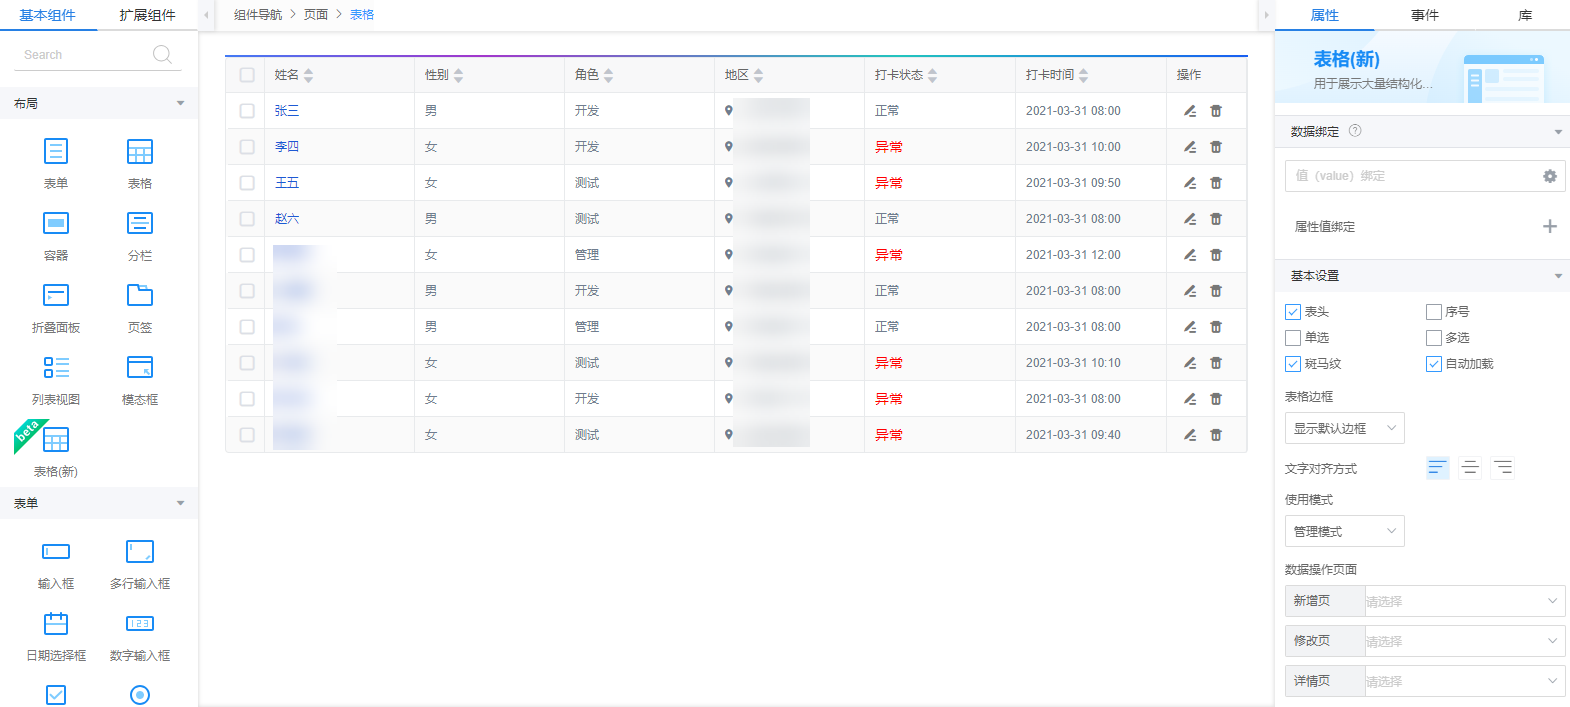The width and height of the screenshot is (1570, 707).
Task: Choose the 页签 tabs component
Action: click(140, 296)
